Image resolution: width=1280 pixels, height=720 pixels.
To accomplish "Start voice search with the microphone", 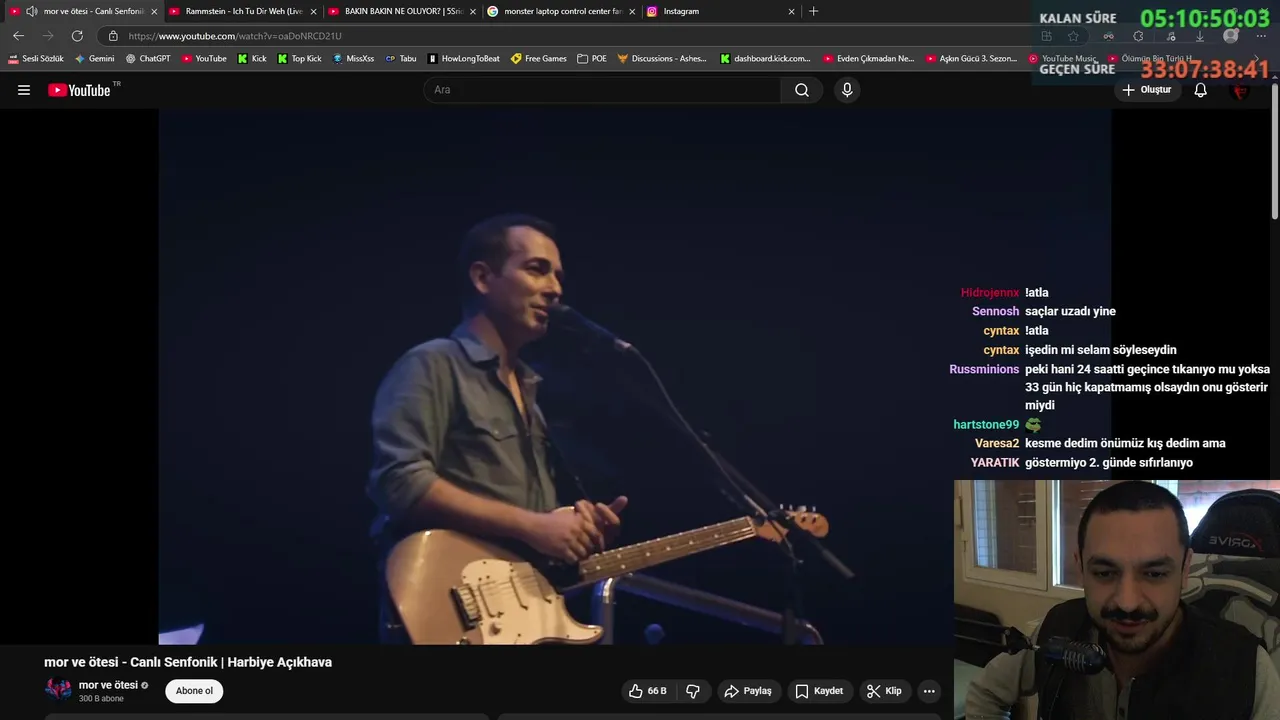I will pyautogui.click(x=847, y=90).
